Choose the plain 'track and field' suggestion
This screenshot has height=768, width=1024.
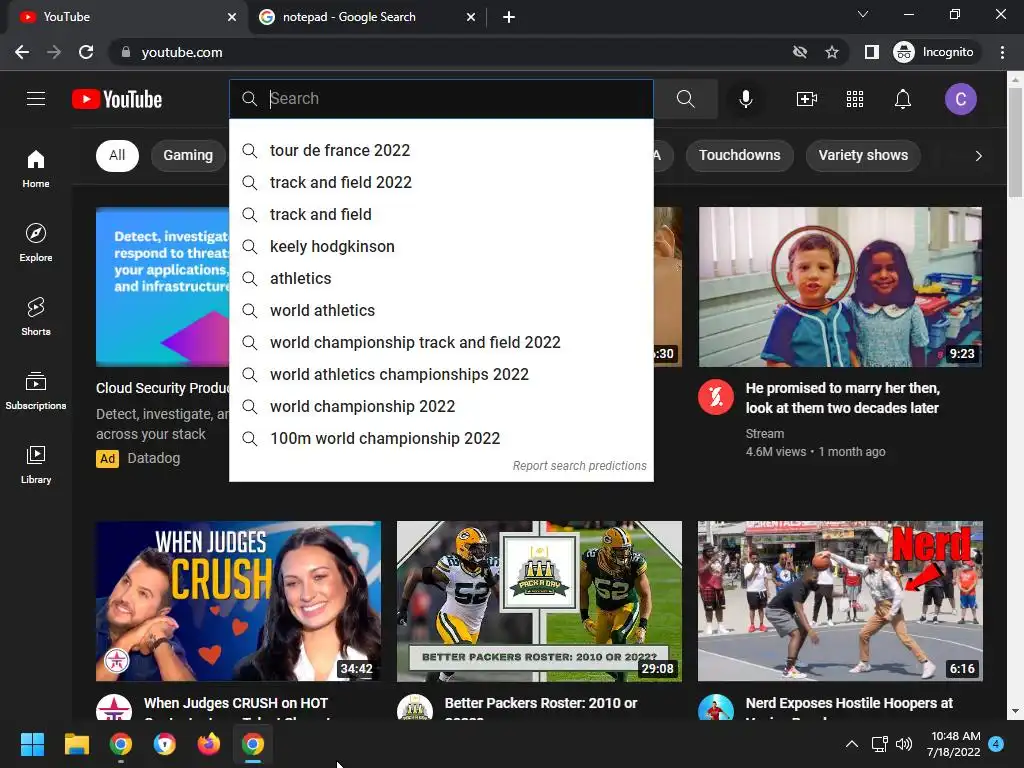pos(441,214)
